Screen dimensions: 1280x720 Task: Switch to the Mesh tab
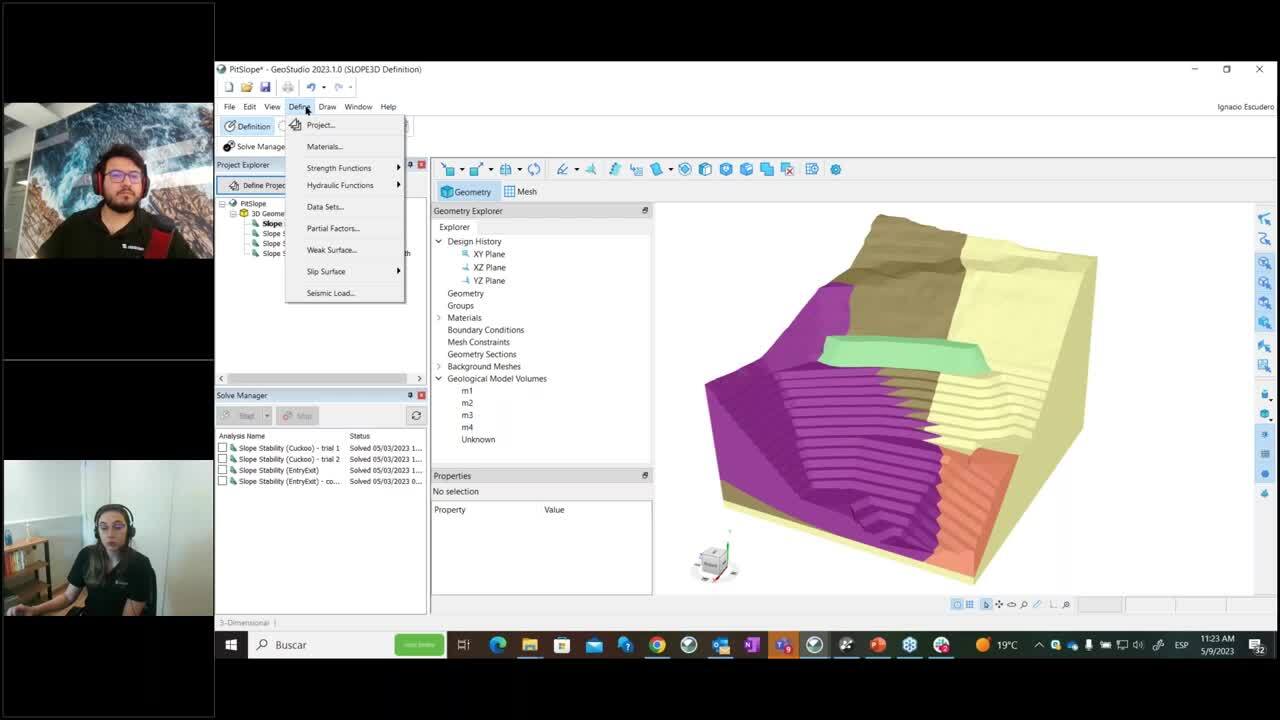[520, 192]
